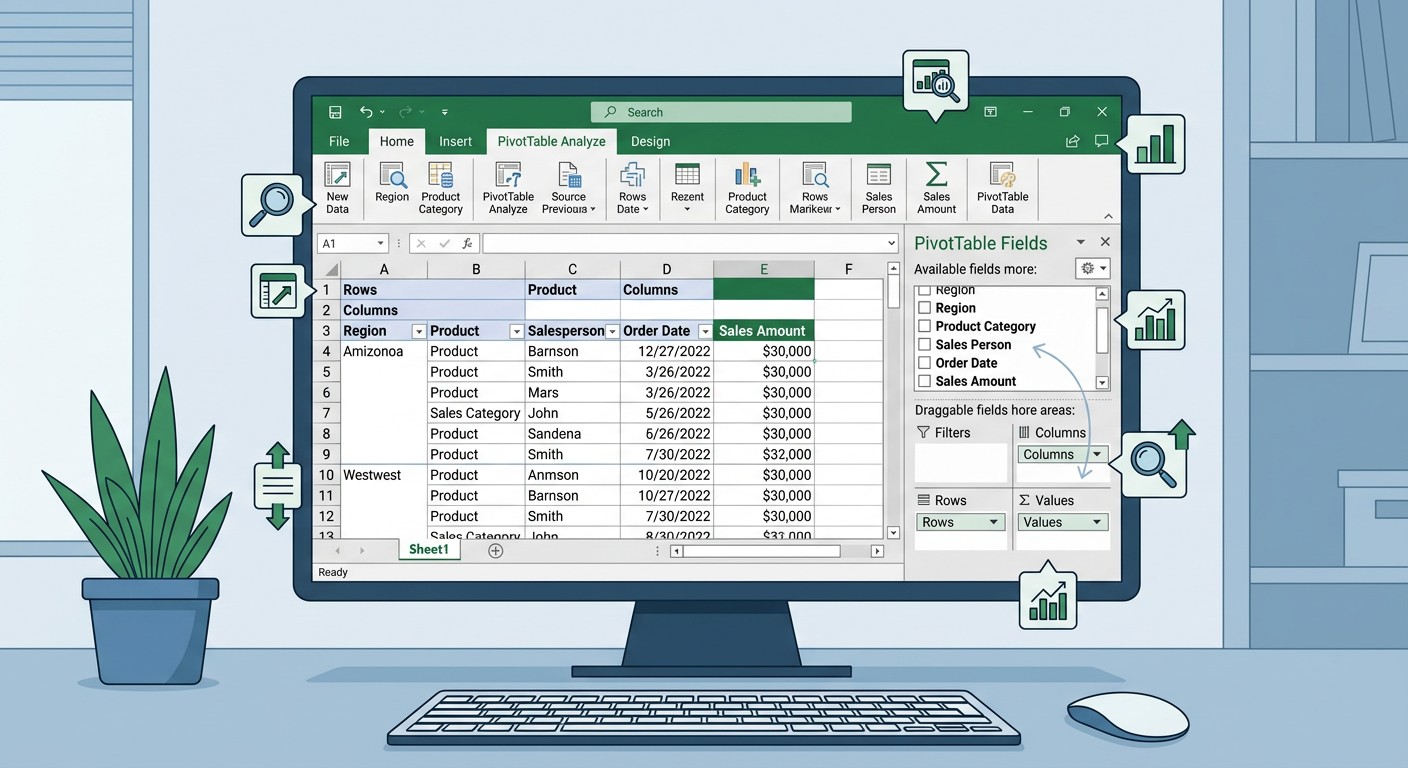The image size is (1408, 768).
Task: Check the Sales Person field checkbox
Action: pyautogui.click(x=925, y=344)
